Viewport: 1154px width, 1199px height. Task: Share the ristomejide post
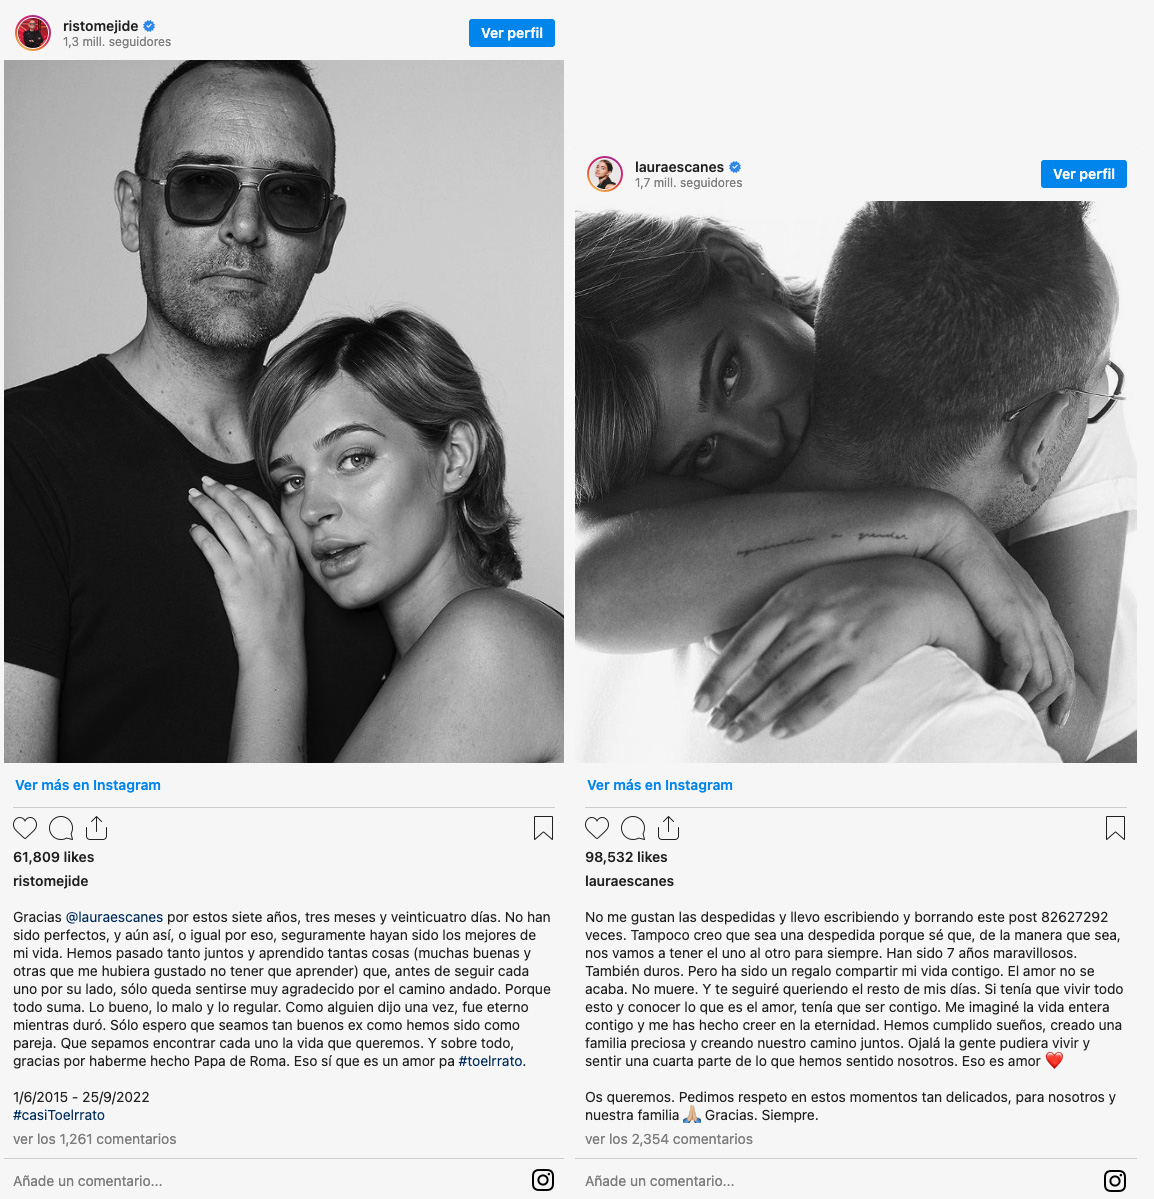pyautogui.click(x=96, y=827)
